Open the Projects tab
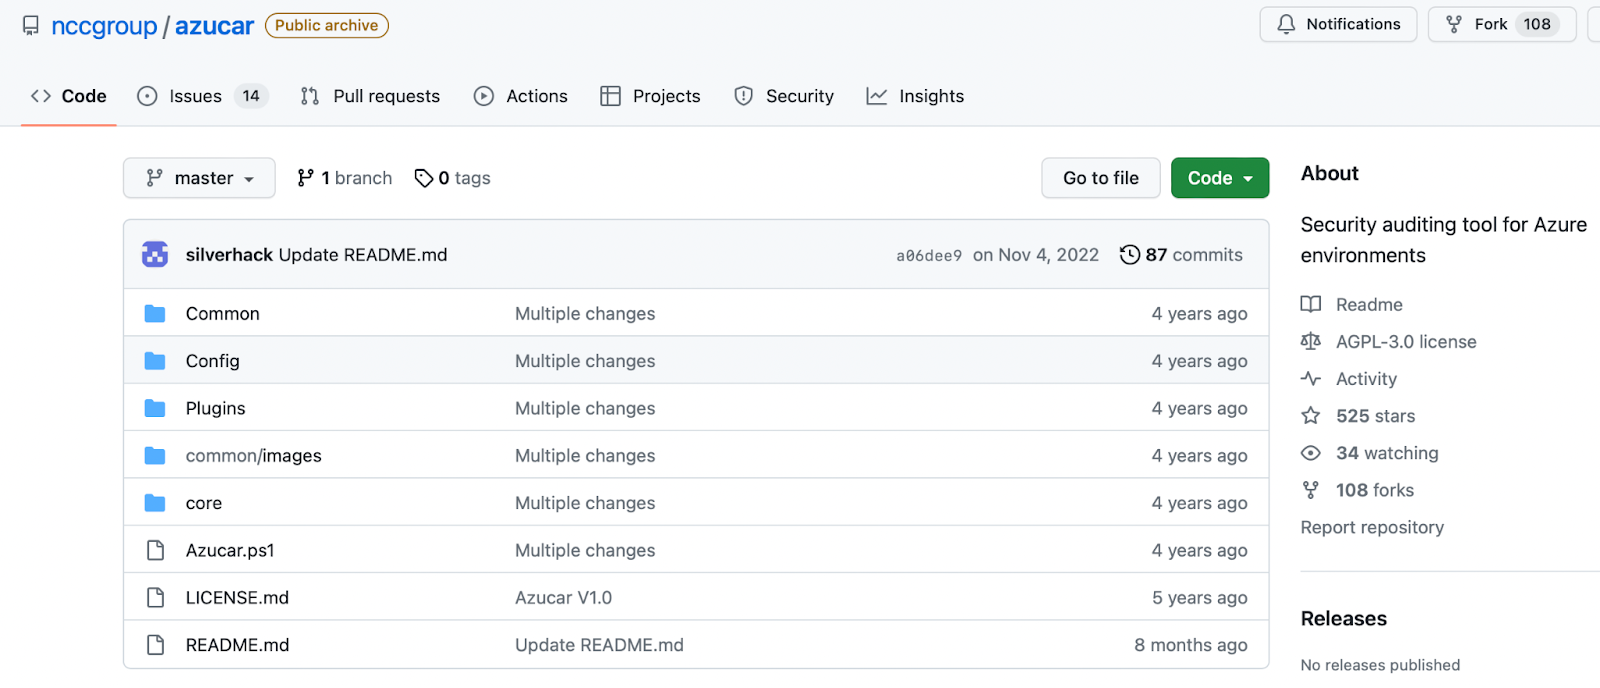Viewport: 1600px width, 688px height. coord(650,96)
